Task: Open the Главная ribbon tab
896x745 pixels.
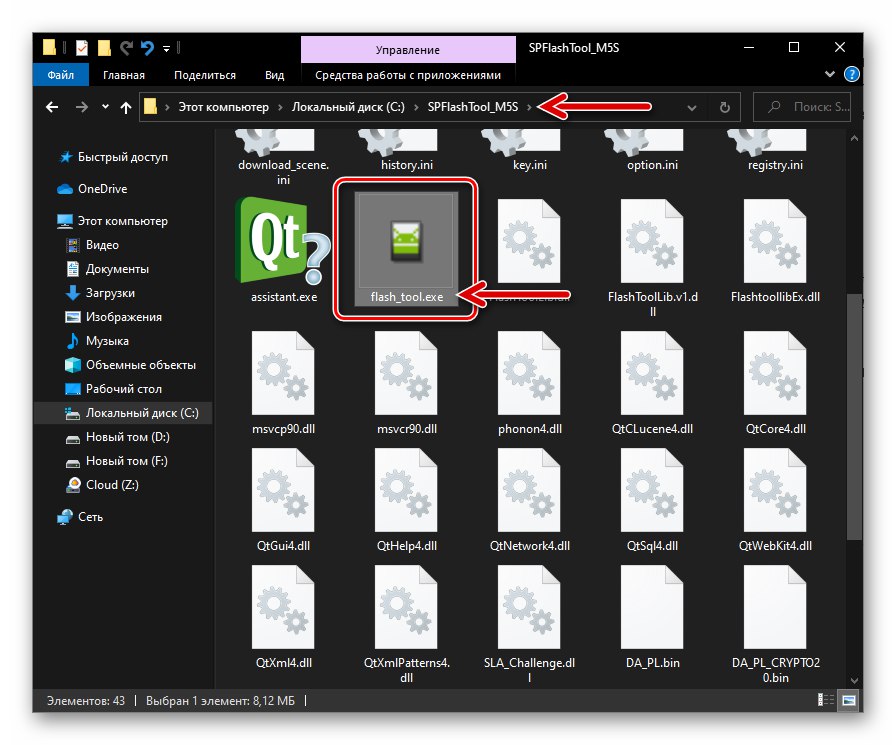Action: (124, 75)
